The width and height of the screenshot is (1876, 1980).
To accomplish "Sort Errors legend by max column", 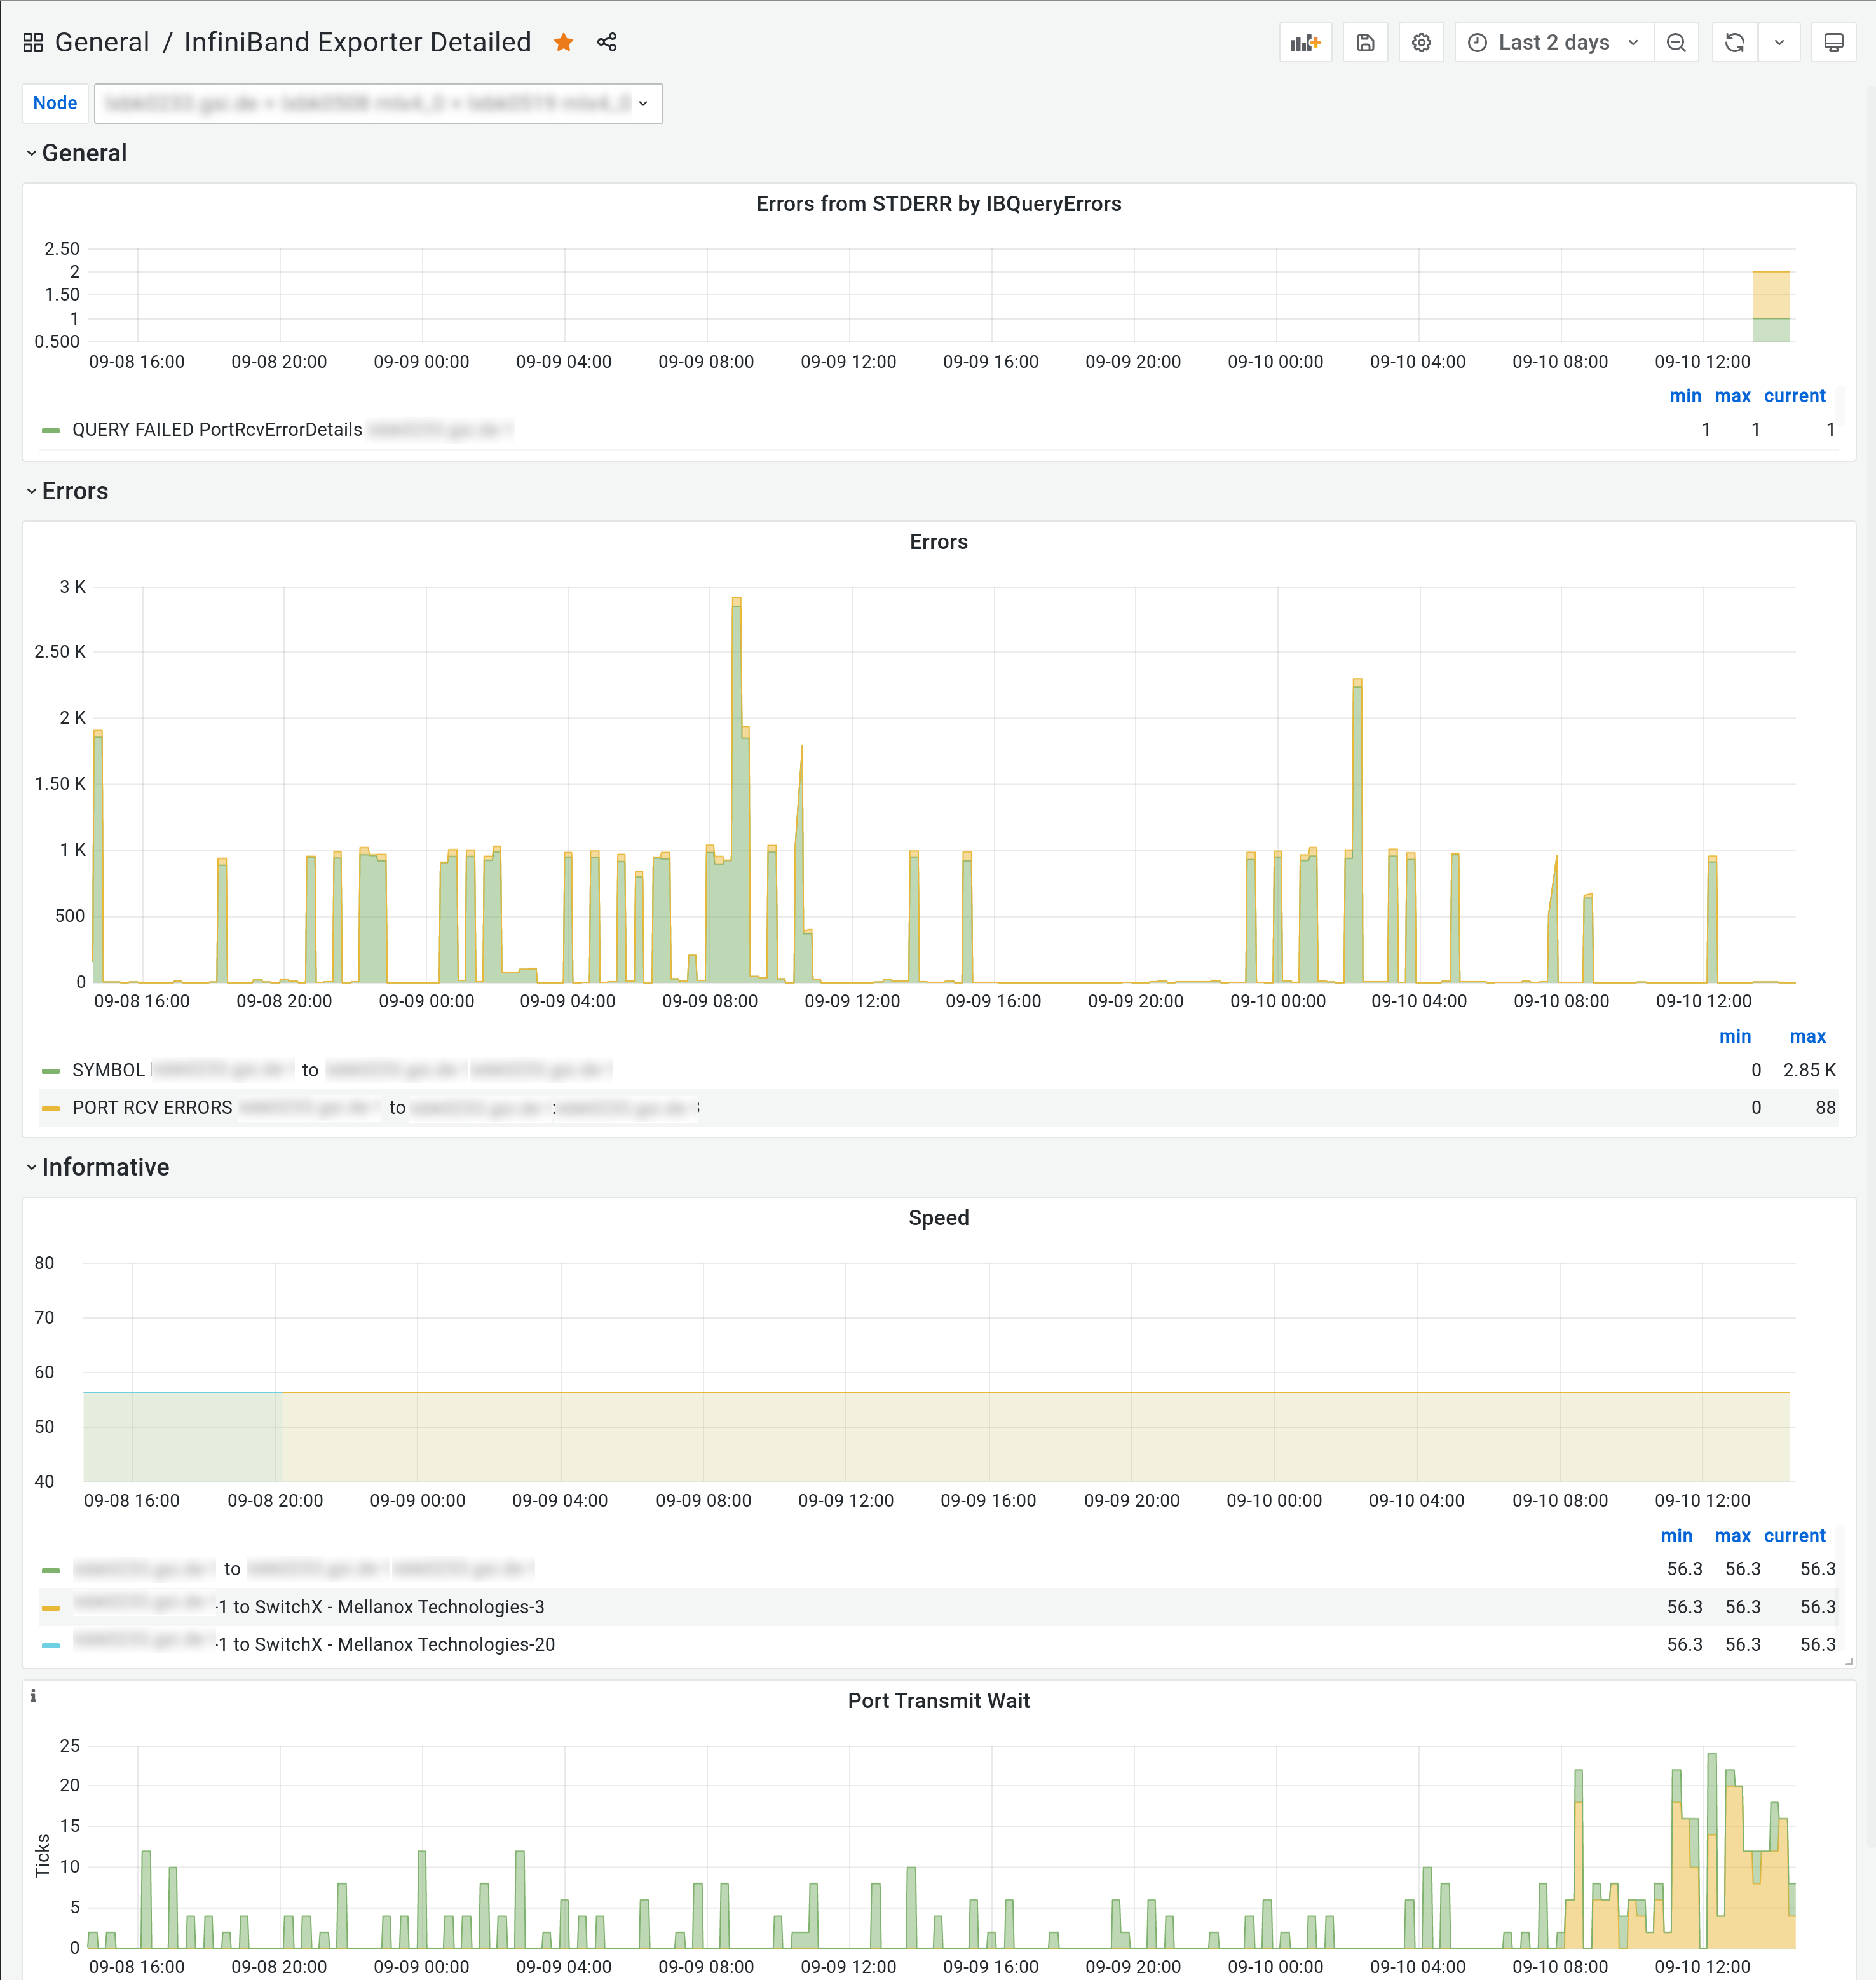I will click(1807, 1037).
